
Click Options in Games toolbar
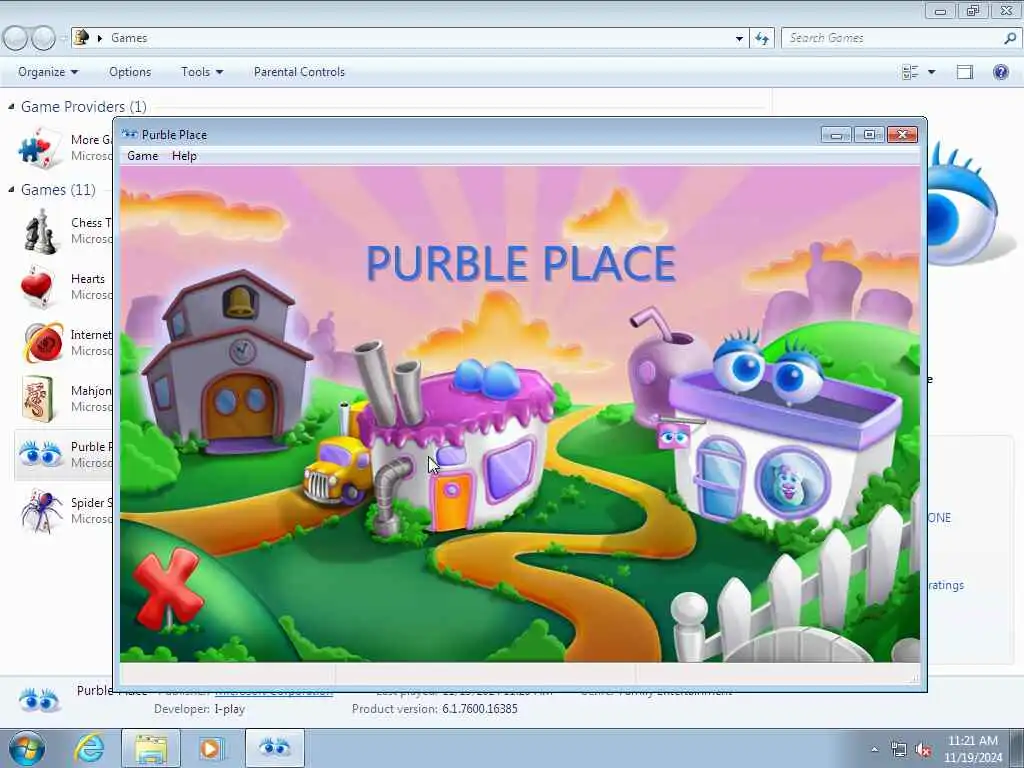130,72
